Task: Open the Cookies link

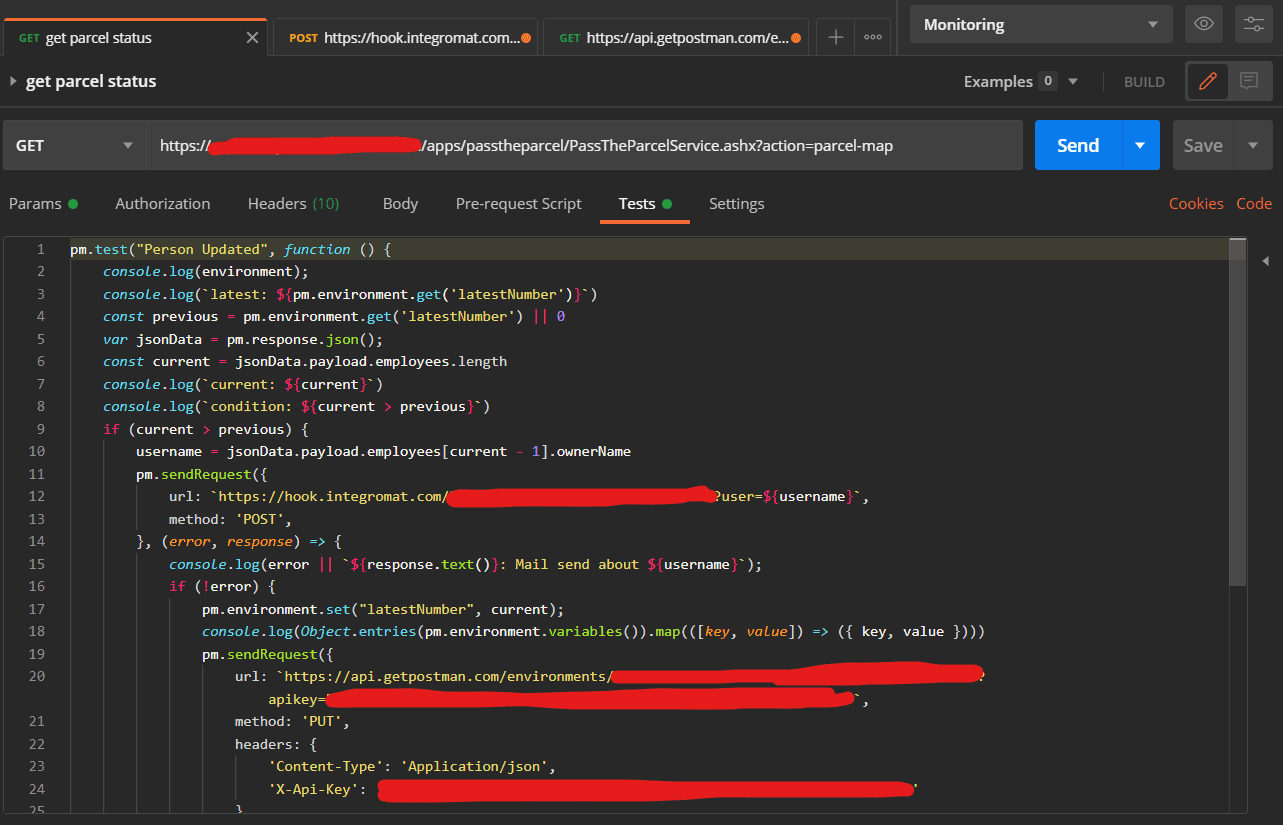Action: click(x=1196, y=204)
